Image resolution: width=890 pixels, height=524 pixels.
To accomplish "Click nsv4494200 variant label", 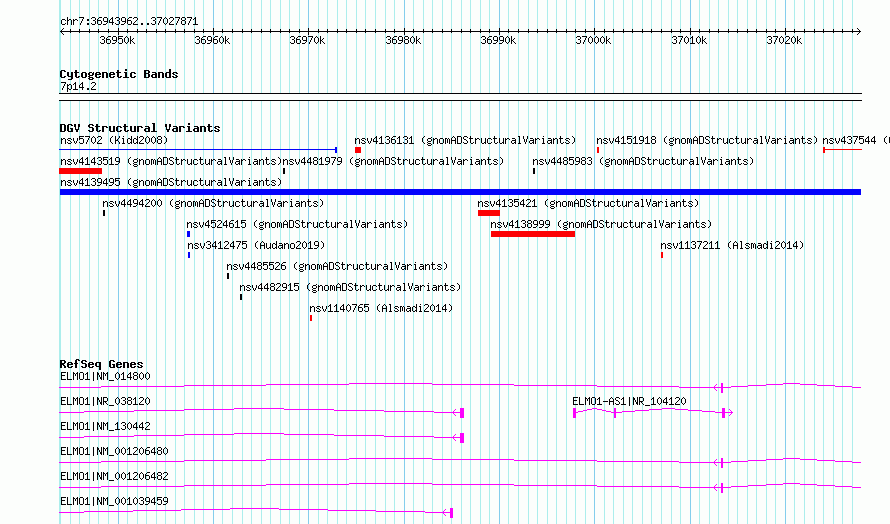I will click(213, 203).
